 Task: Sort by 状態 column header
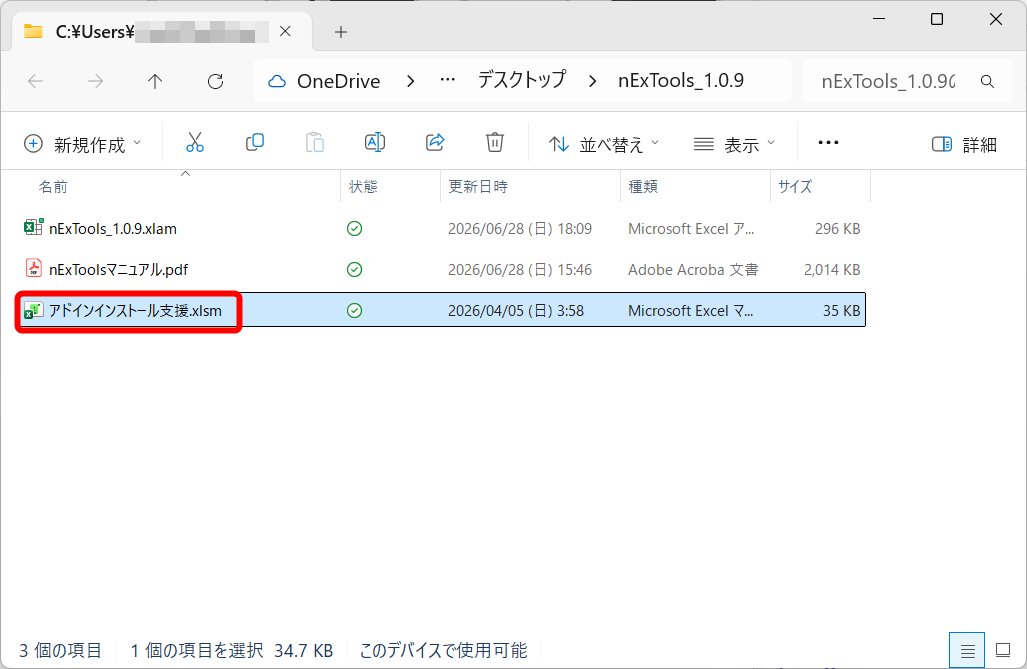click(x=363, y=187)
